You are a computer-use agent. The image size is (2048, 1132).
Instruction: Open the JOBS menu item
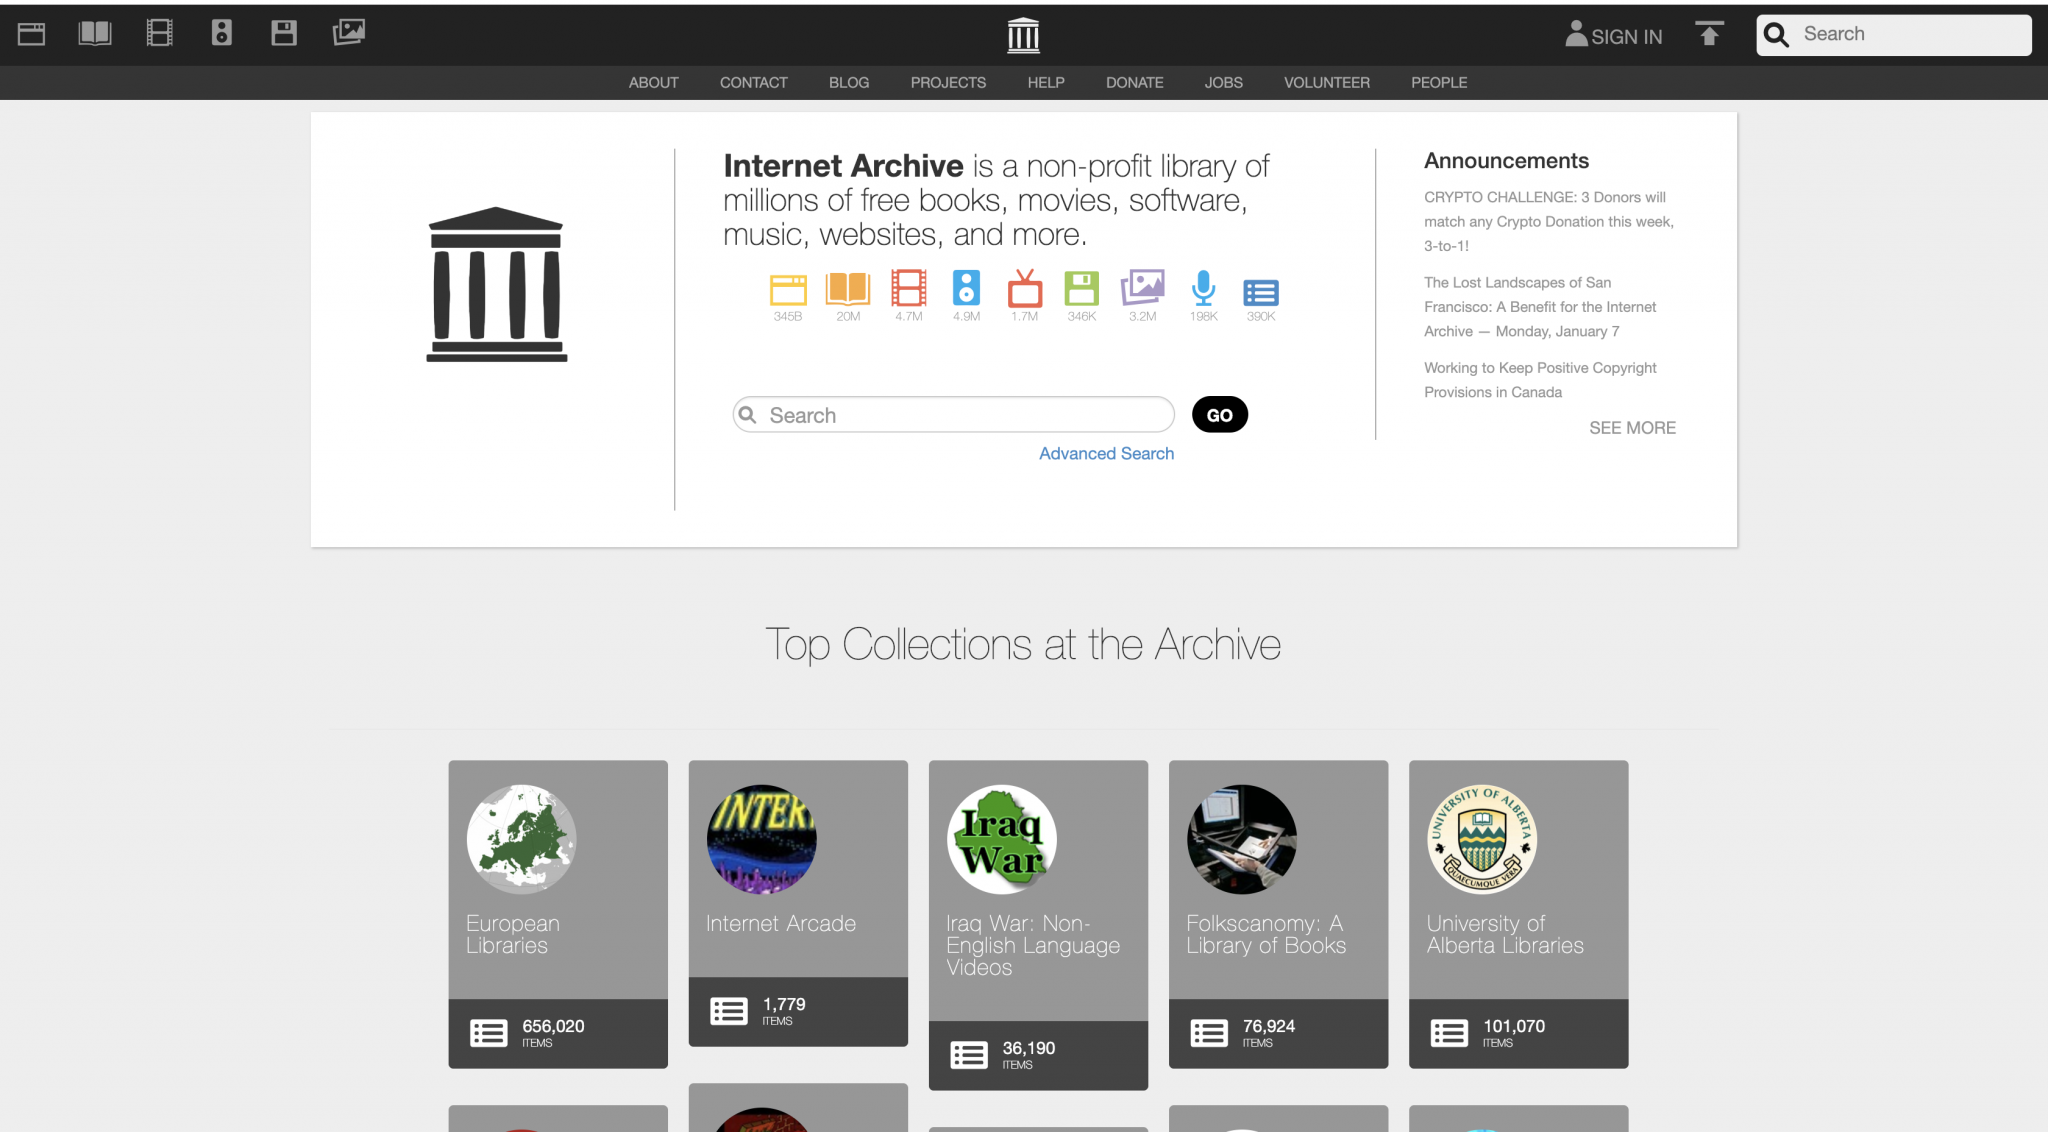[1224, 83]
